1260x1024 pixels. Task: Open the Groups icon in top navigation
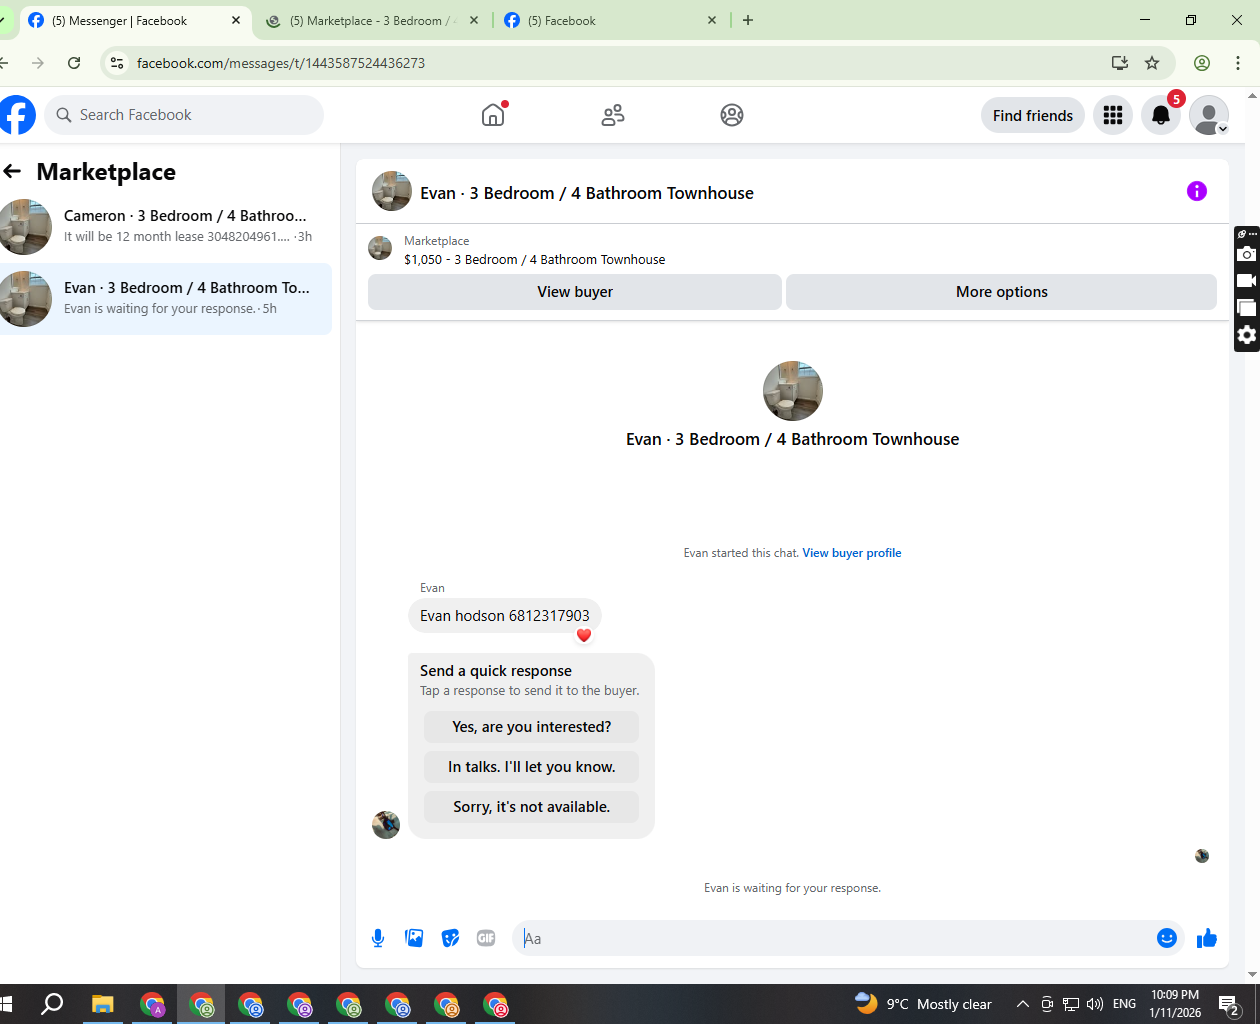(x=732, y=115)
